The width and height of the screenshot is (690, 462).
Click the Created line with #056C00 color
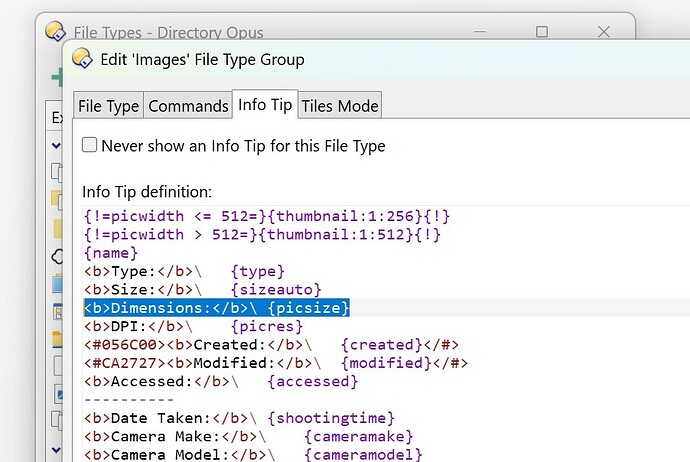pyautogui.click(x=272, y=345)
